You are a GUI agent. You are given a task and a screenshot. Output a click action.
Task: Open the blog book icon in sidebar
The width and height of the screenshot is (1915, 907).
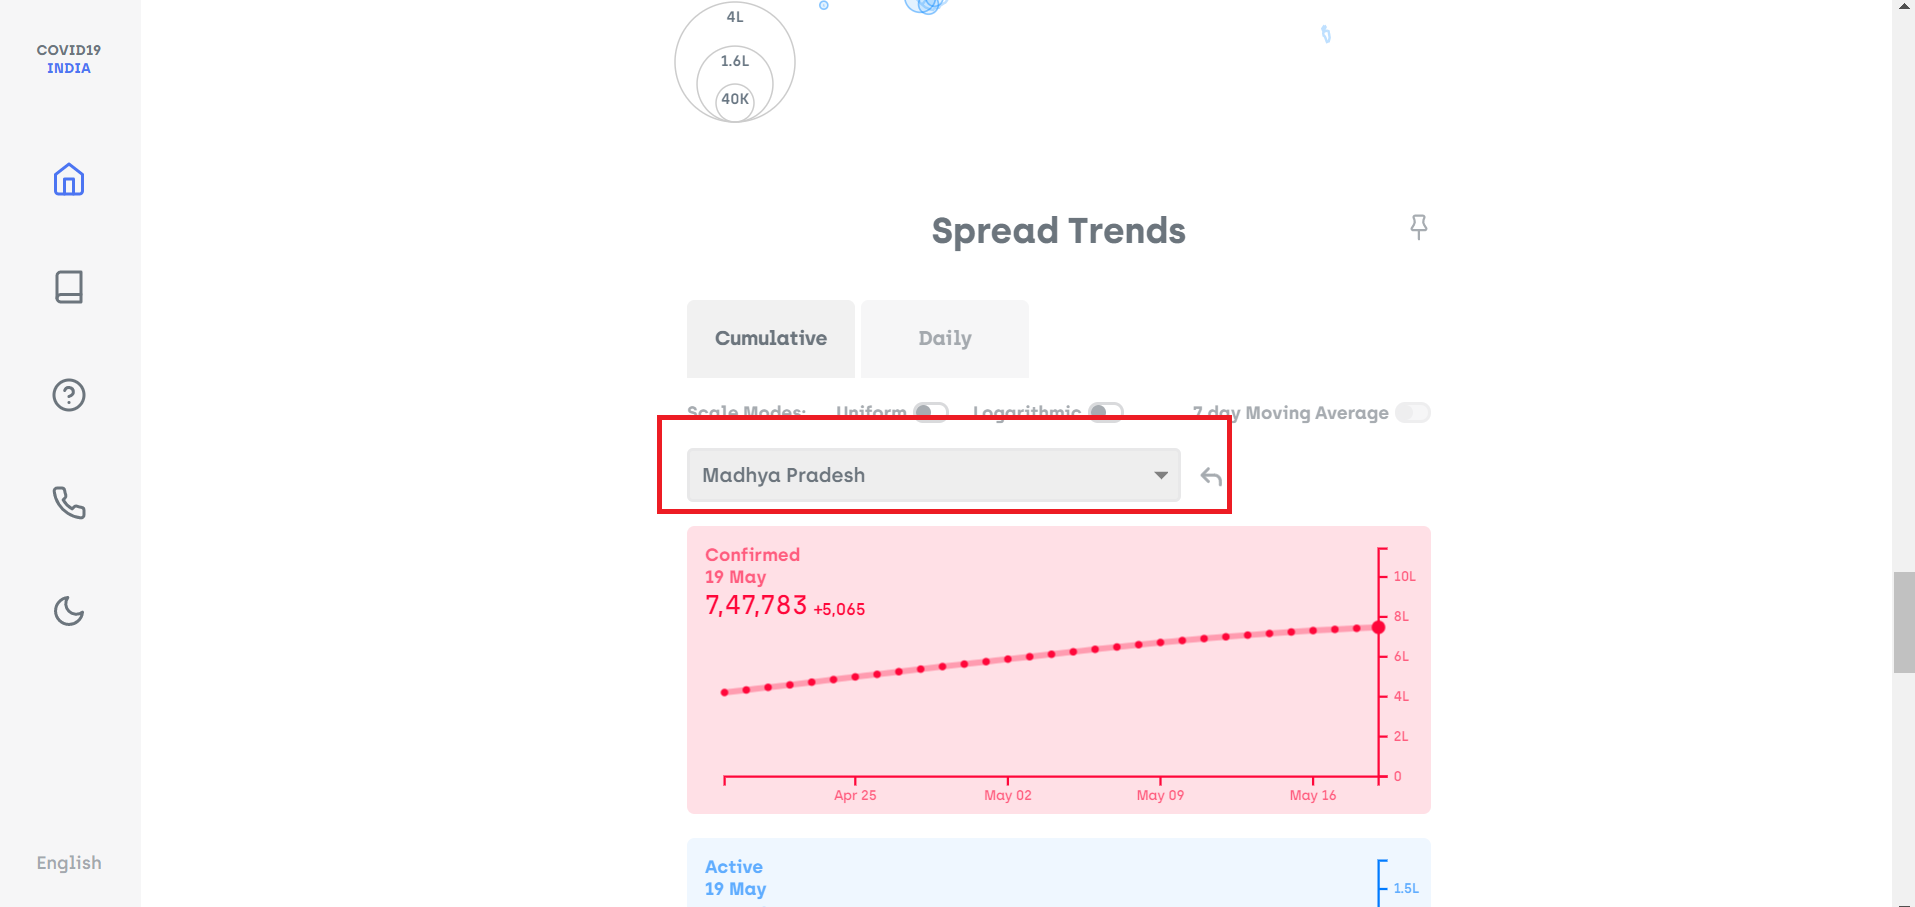[x=68, y=287]
